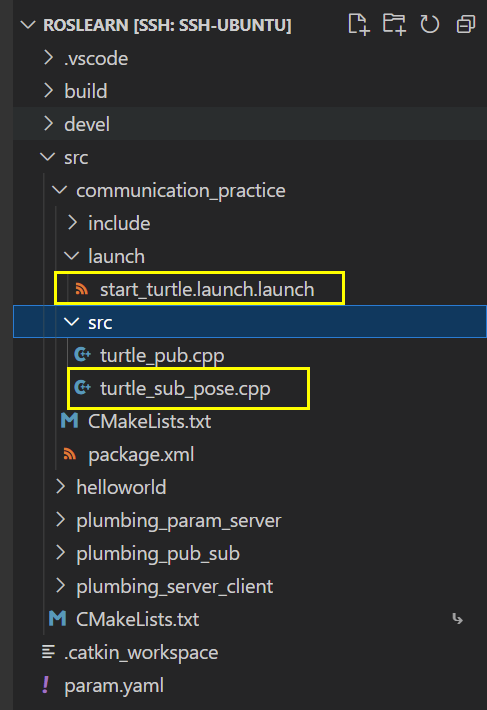Select the plumbing_param_server folder name
Viewport: 487px width, 710px height.
click(x=179, y=521)
